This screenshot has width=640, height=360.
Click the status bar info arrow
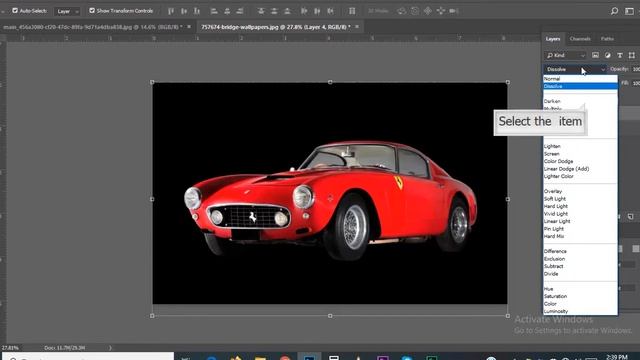click(x=110, y=348)
